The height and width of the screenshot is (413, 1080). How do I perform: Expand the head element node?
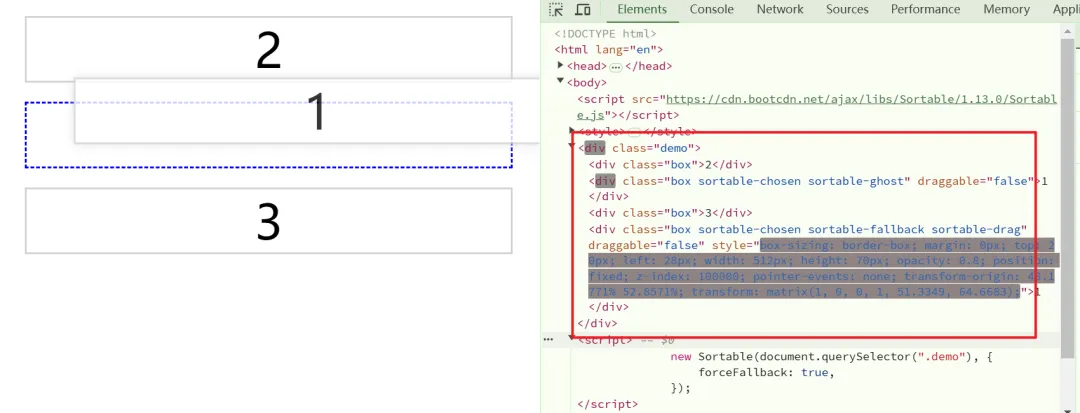pos(561,66)
